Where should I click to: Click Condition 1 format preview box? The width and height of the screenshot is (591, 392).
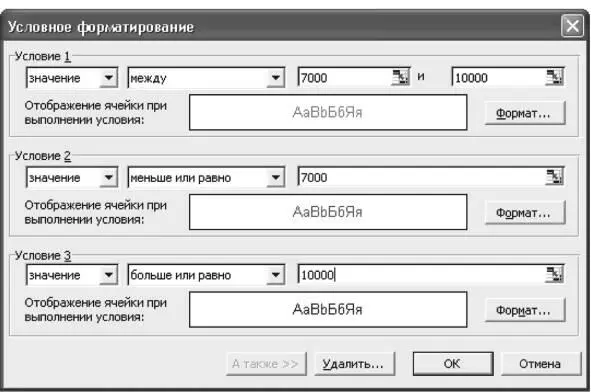pos(328,112)
